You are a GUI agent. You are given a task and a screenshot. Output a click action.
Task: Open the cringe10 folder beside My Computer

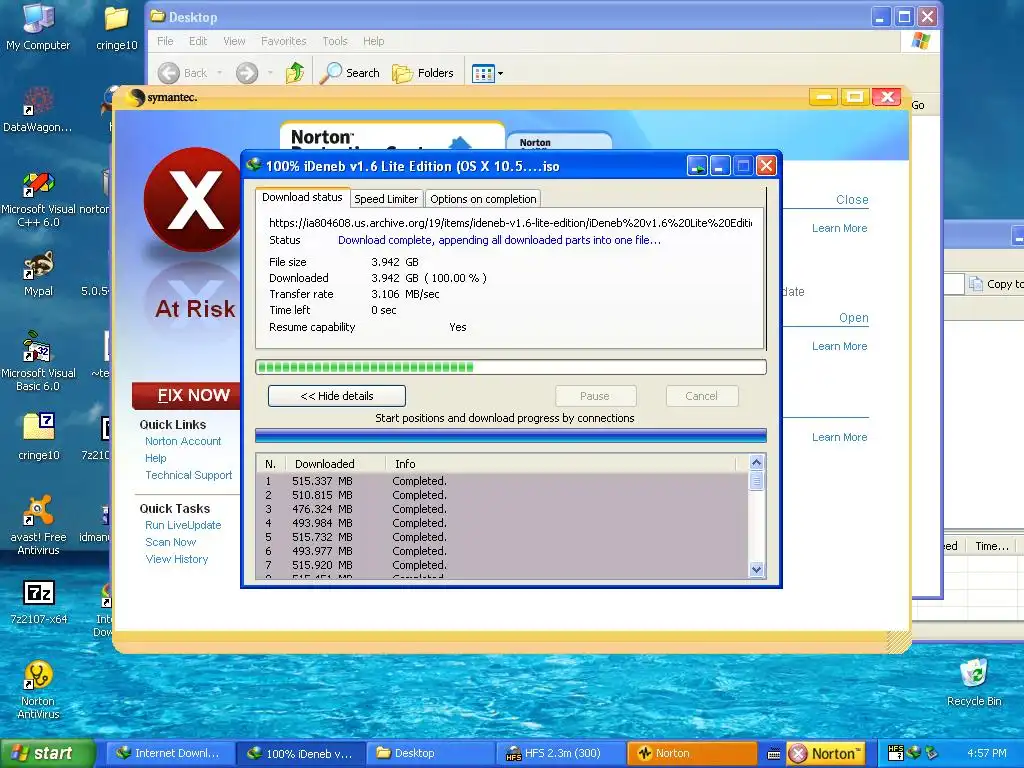pyautogui.click(x=116, y=27)
